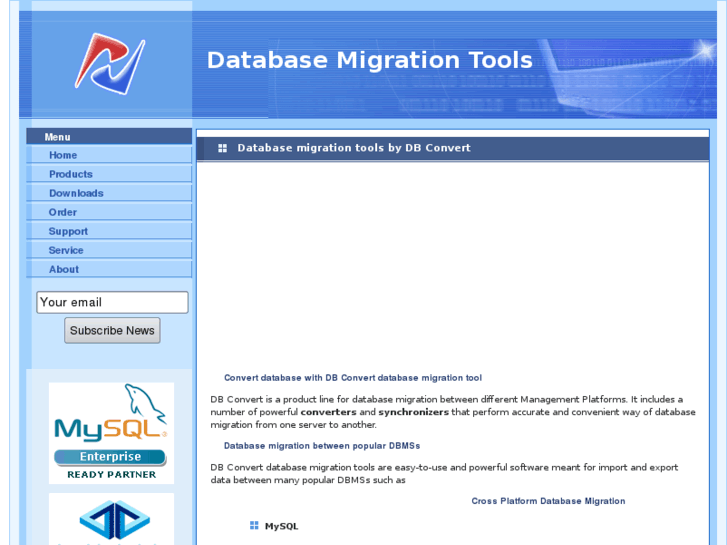Click the MySQL list item

[281, 526]
